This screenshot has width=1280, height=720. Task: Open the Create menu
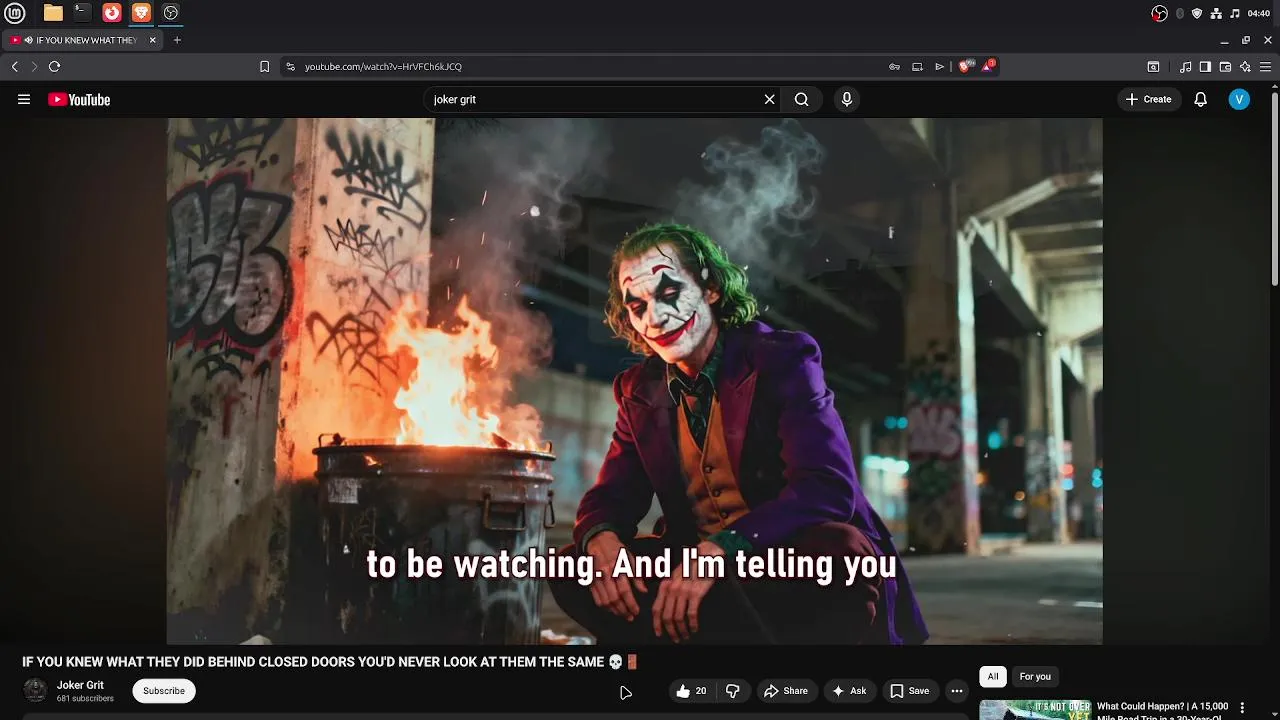tap(1148, 99)
